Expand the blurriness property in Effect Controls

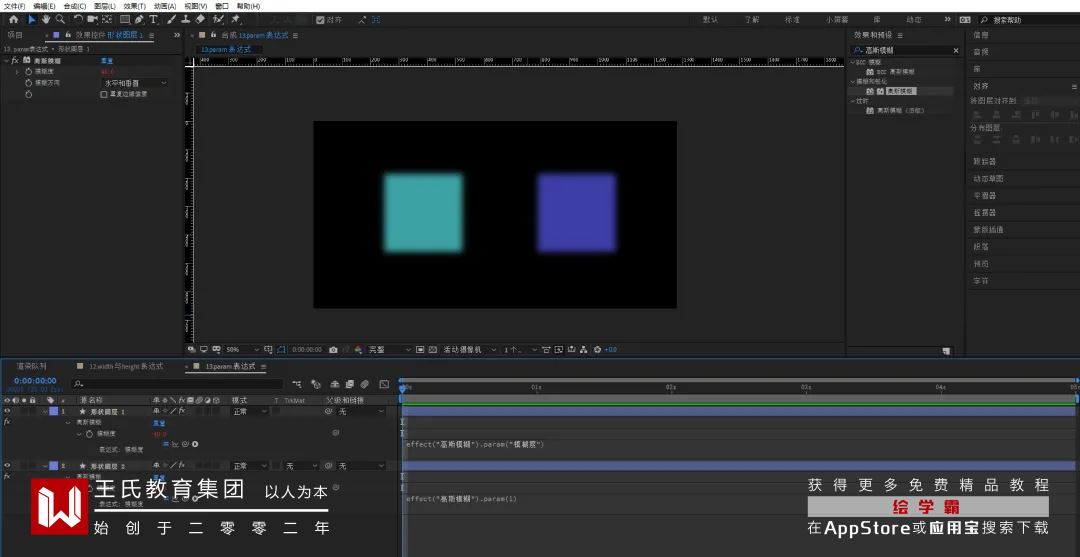(x=17, y=72)
